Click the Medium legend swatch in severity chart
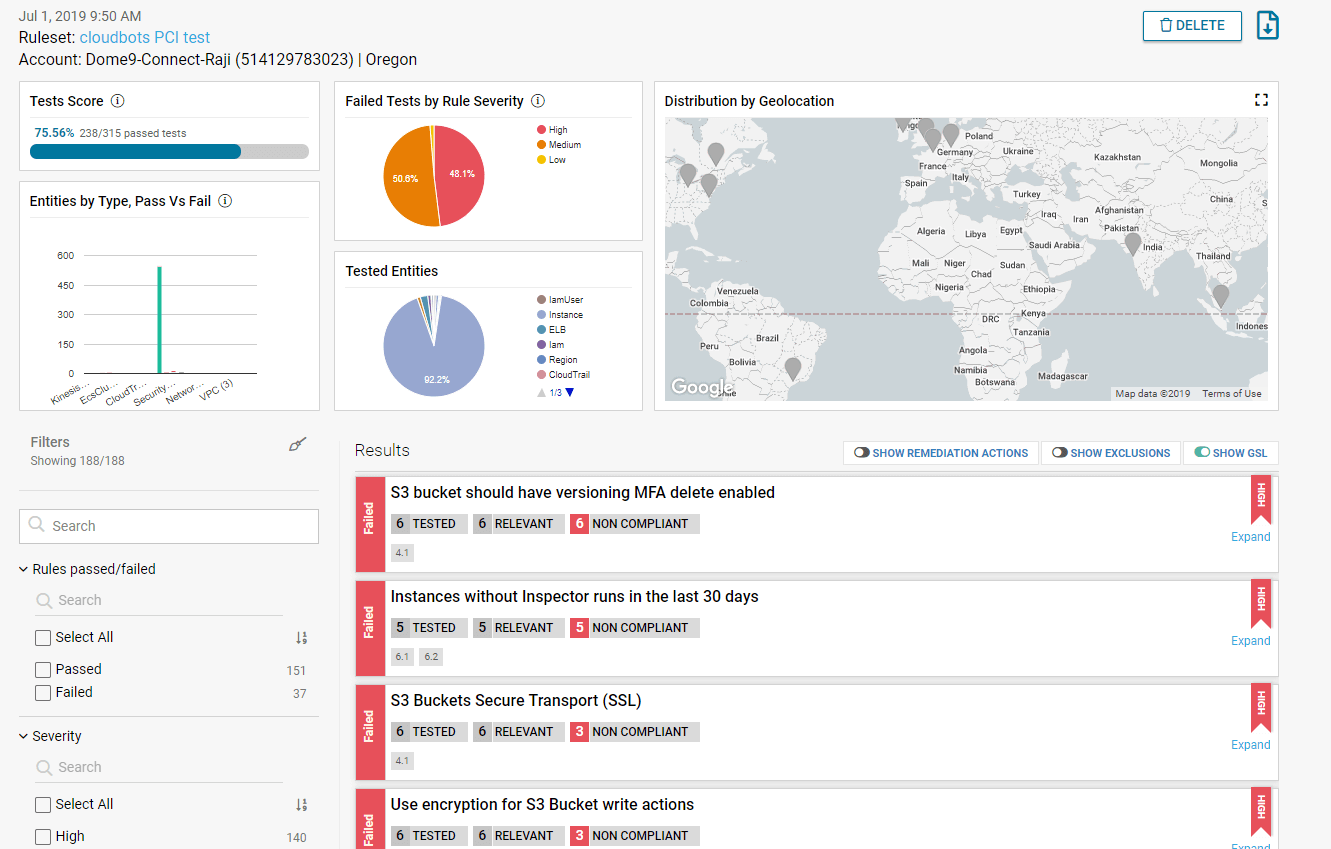Viewport: 1331px width, 849px height. coord(541,145)
